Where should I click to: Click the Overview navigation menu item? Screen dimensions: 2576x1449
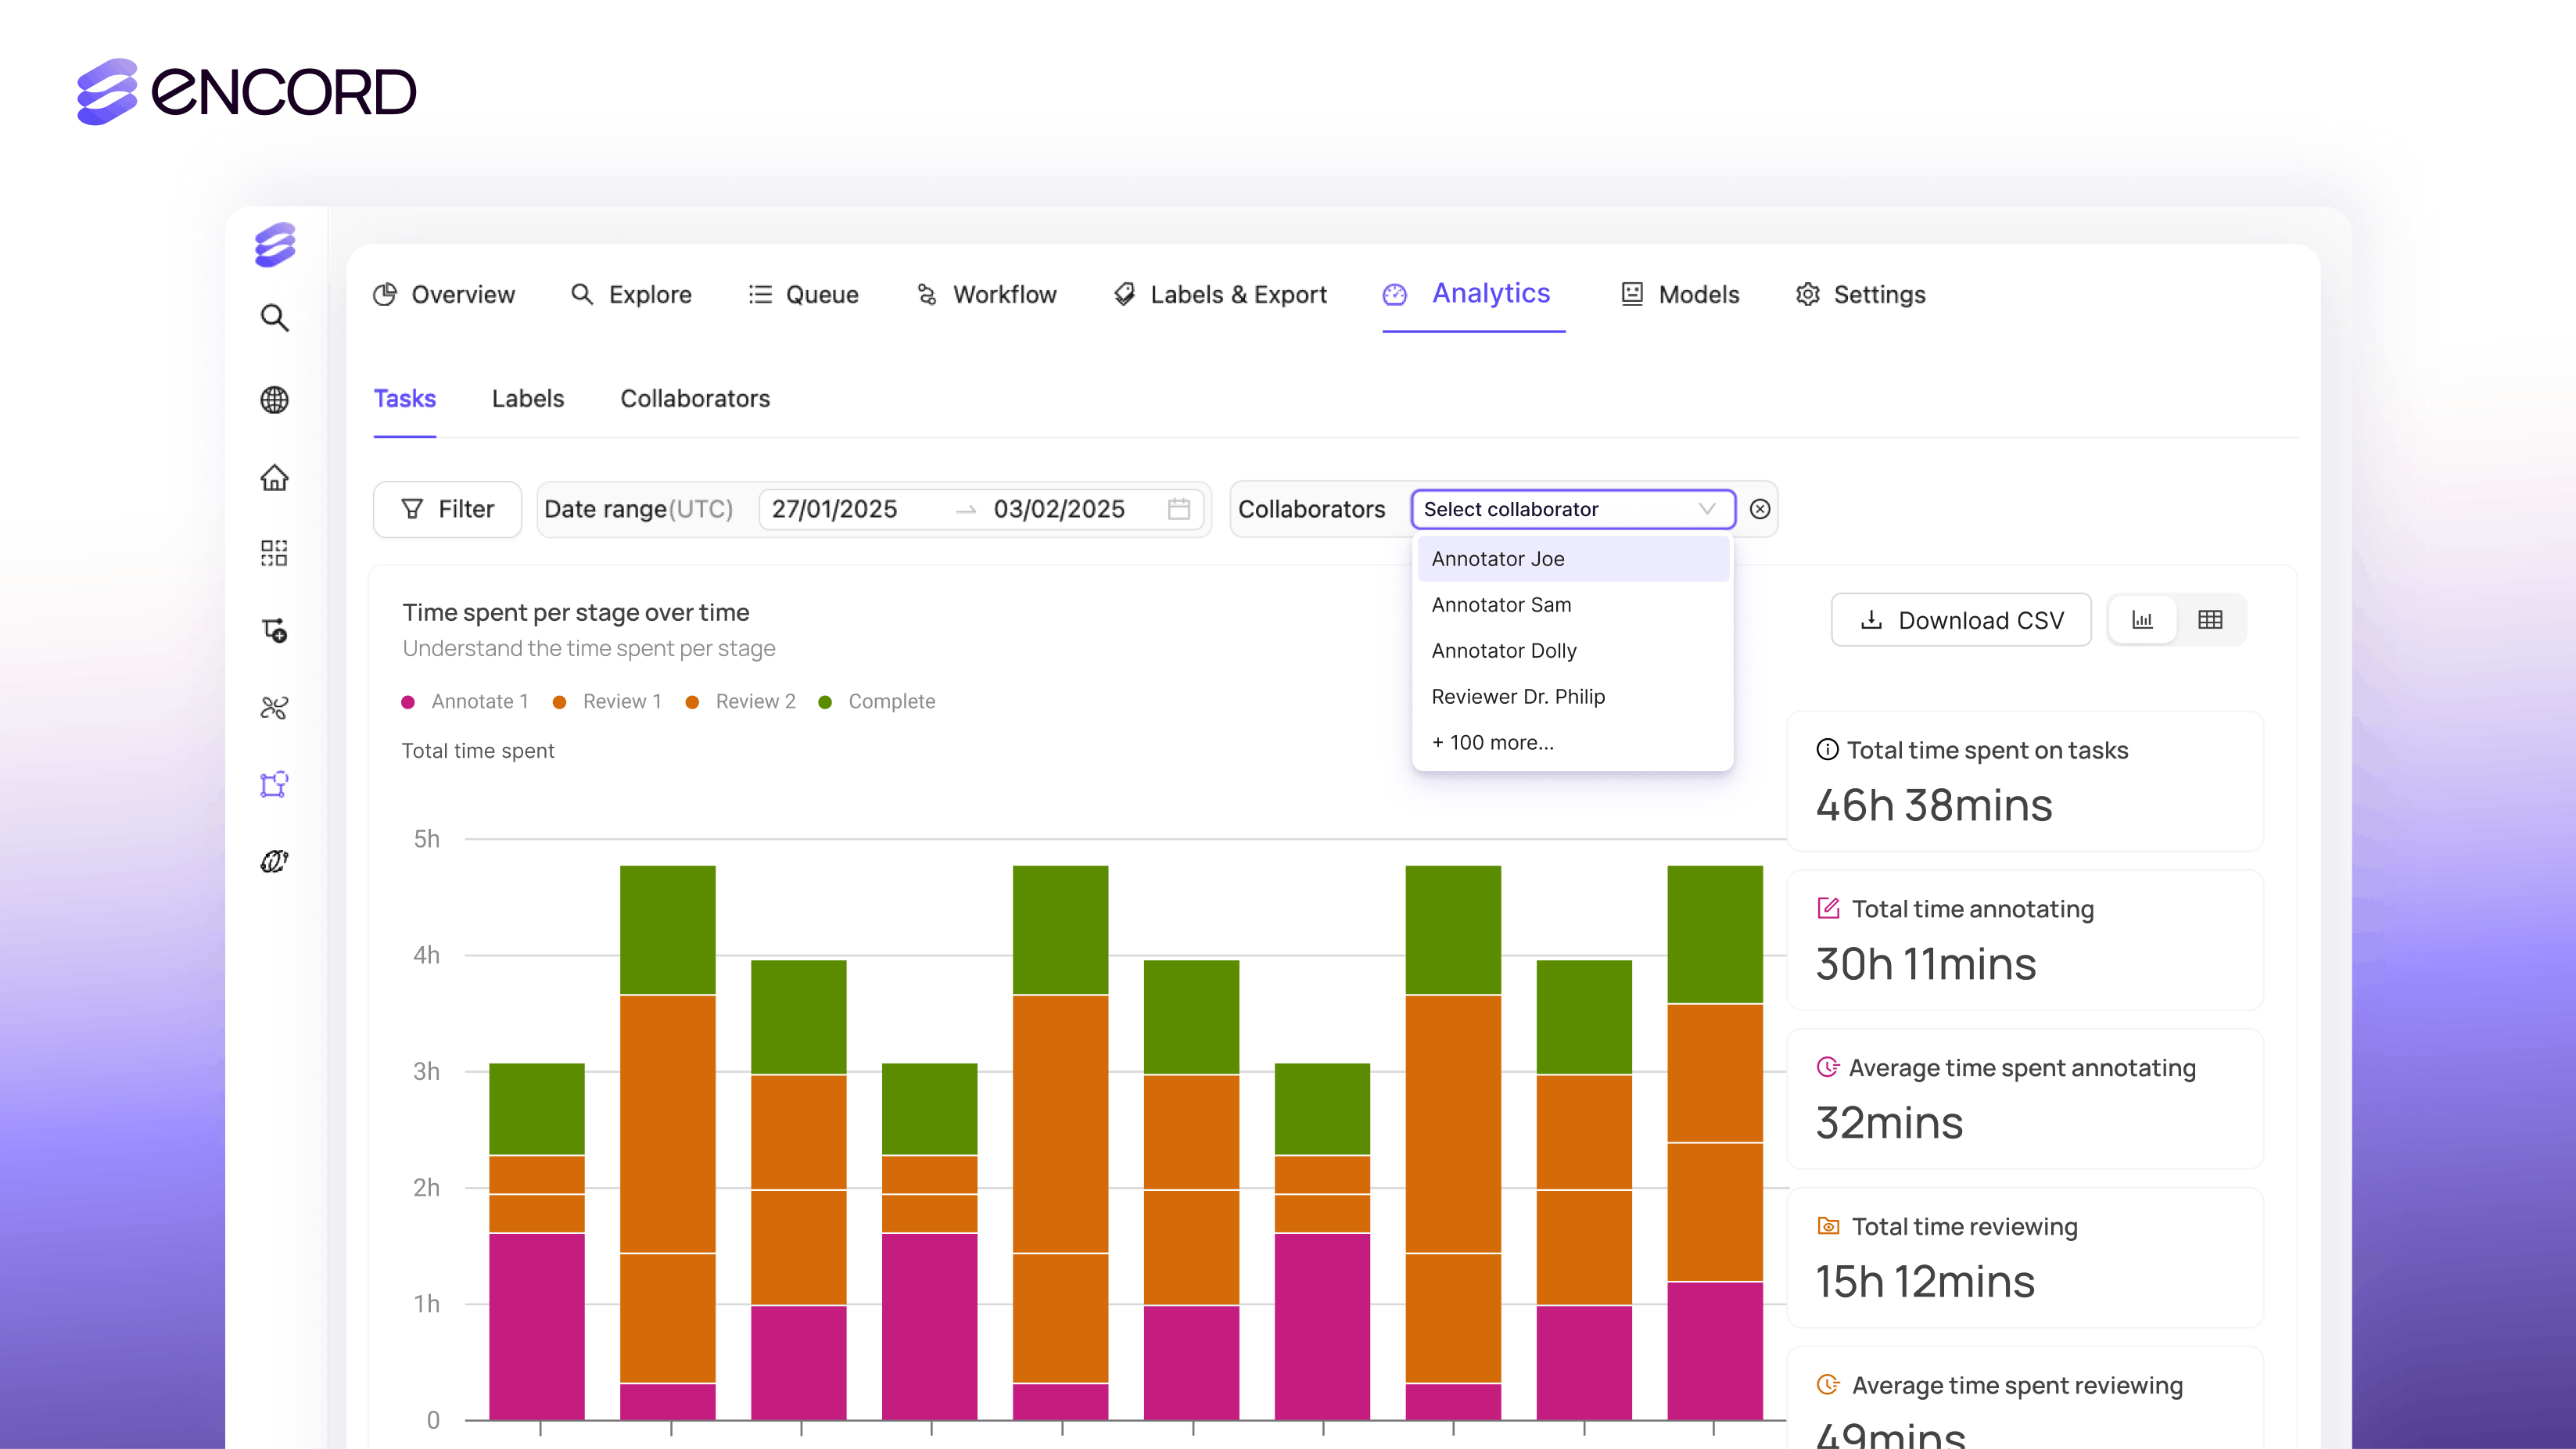pos(444,294)
